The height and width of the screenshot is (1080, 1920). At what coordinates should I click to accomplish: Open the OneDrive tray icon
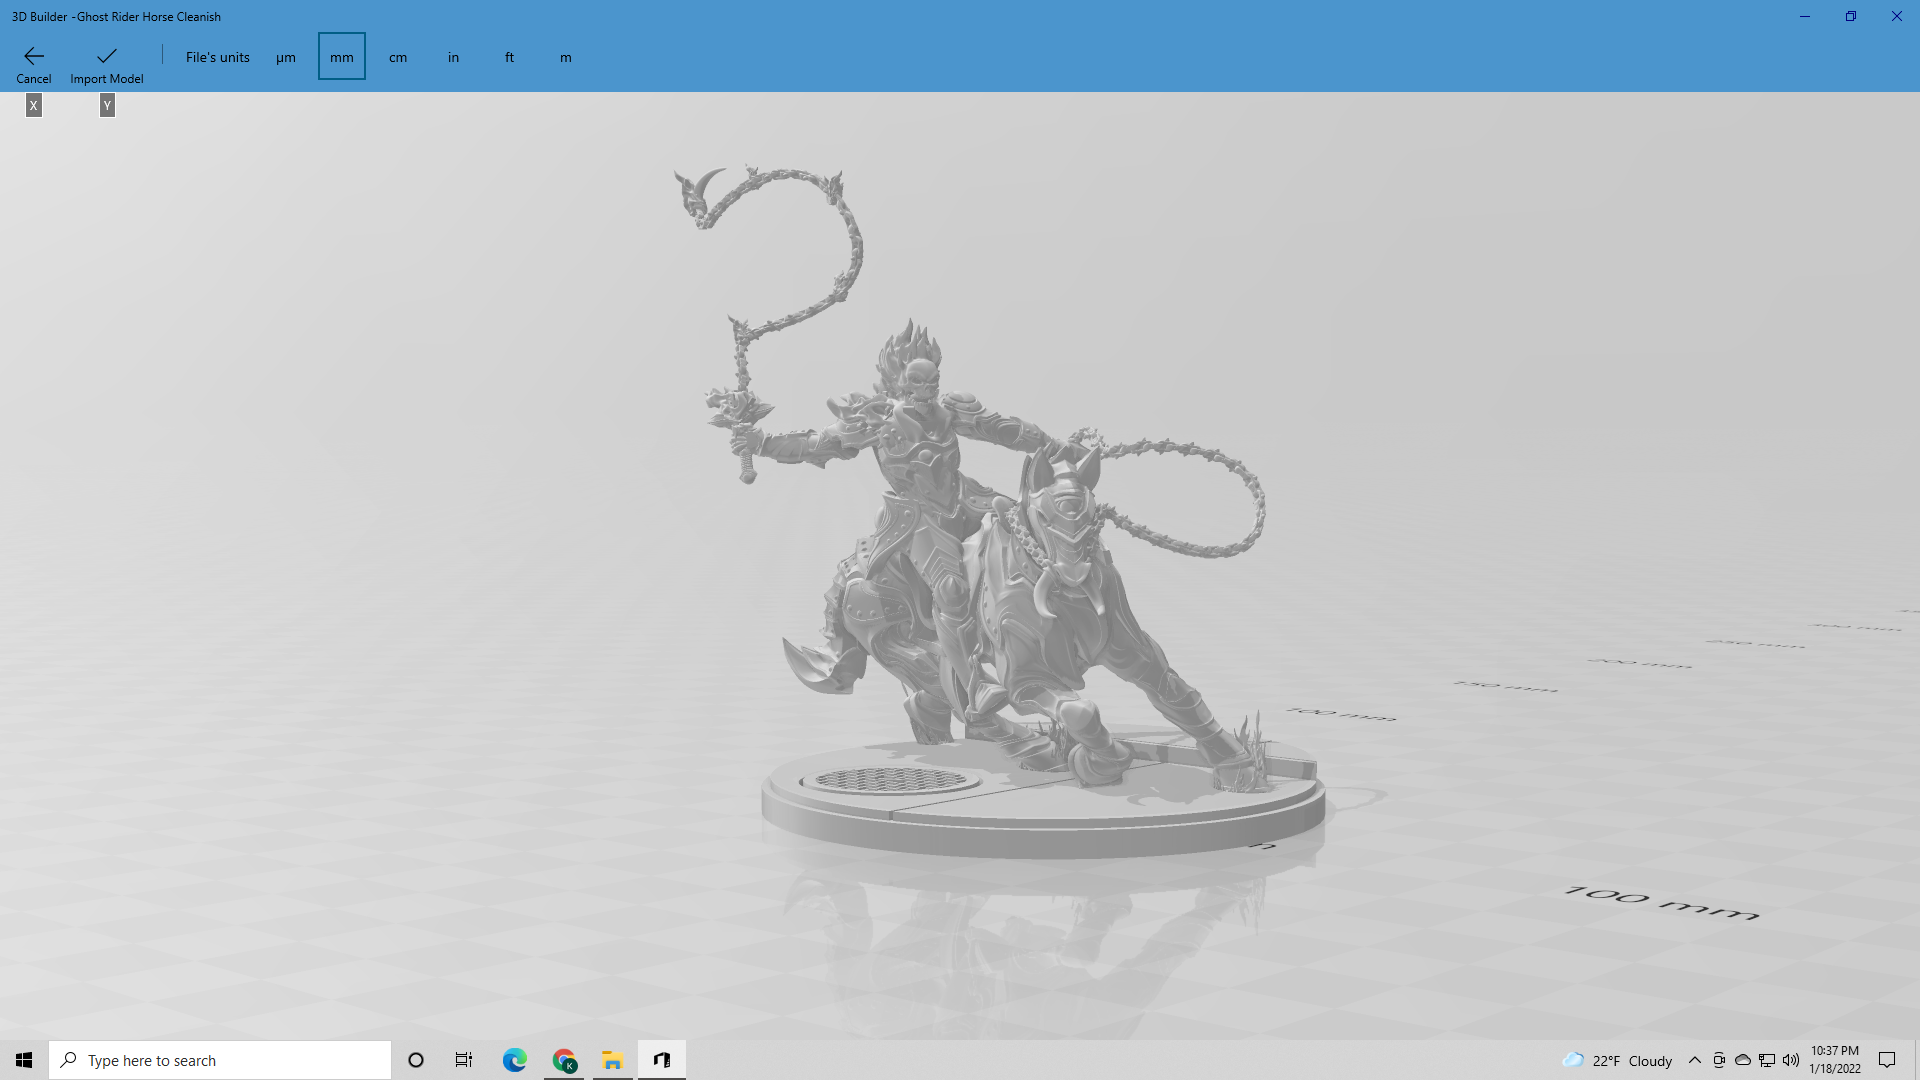click(x=1743, y=1060)
